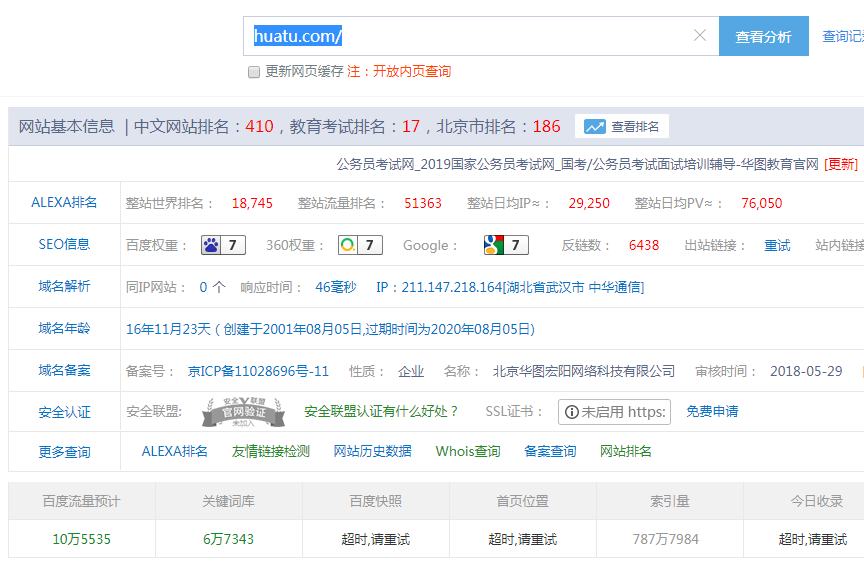Toggle the 更新网页缓存 checkbox
Viewport: 864px width, 564px height.
253,72
